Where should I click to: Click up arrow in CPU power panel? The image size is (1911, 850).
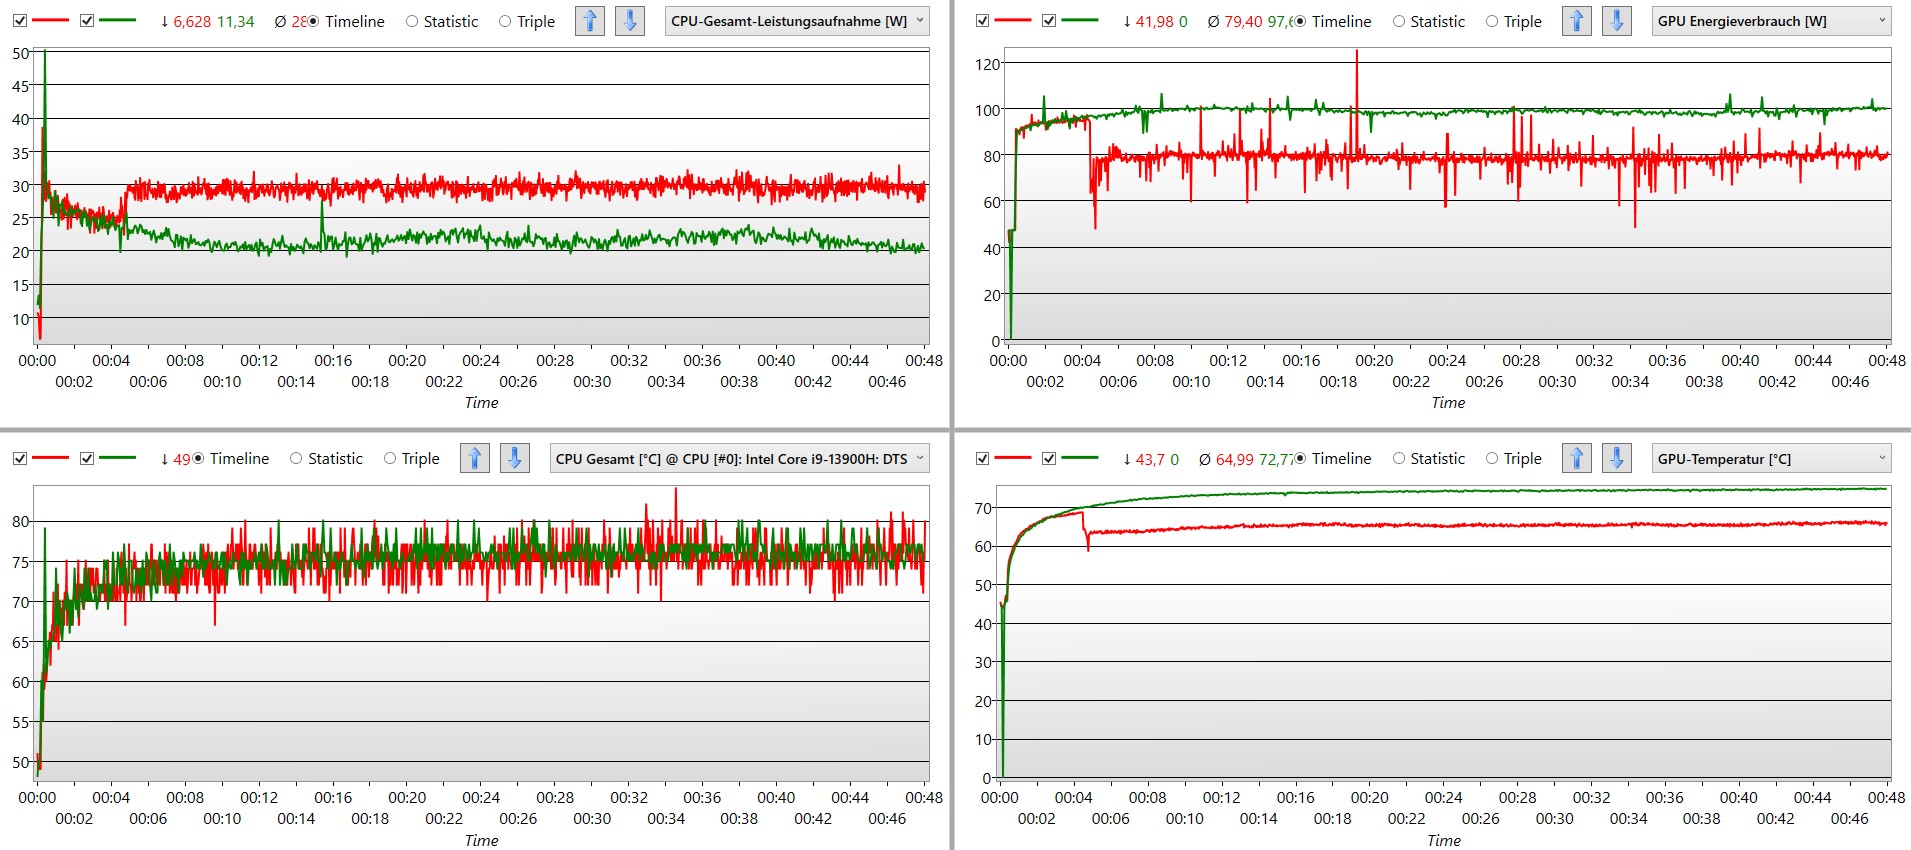[x=590, y=21]
